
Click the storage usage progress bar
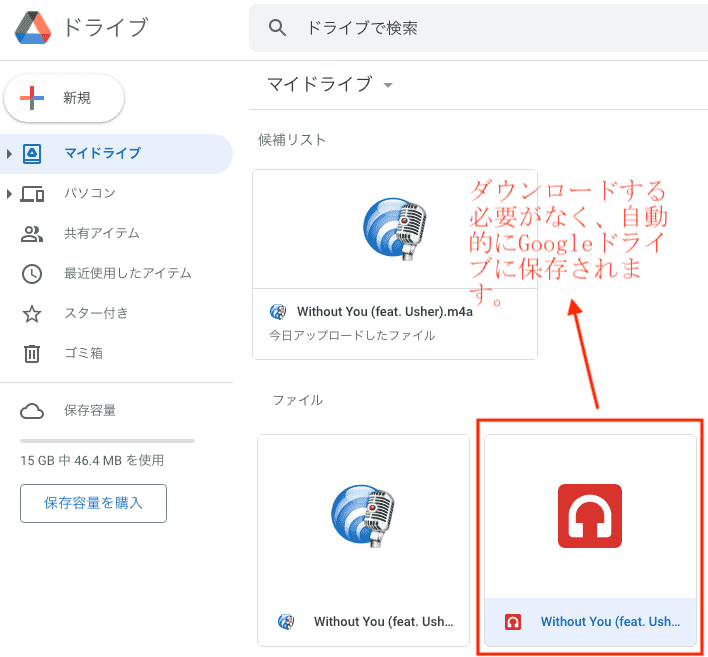click(x=107, y=440)
